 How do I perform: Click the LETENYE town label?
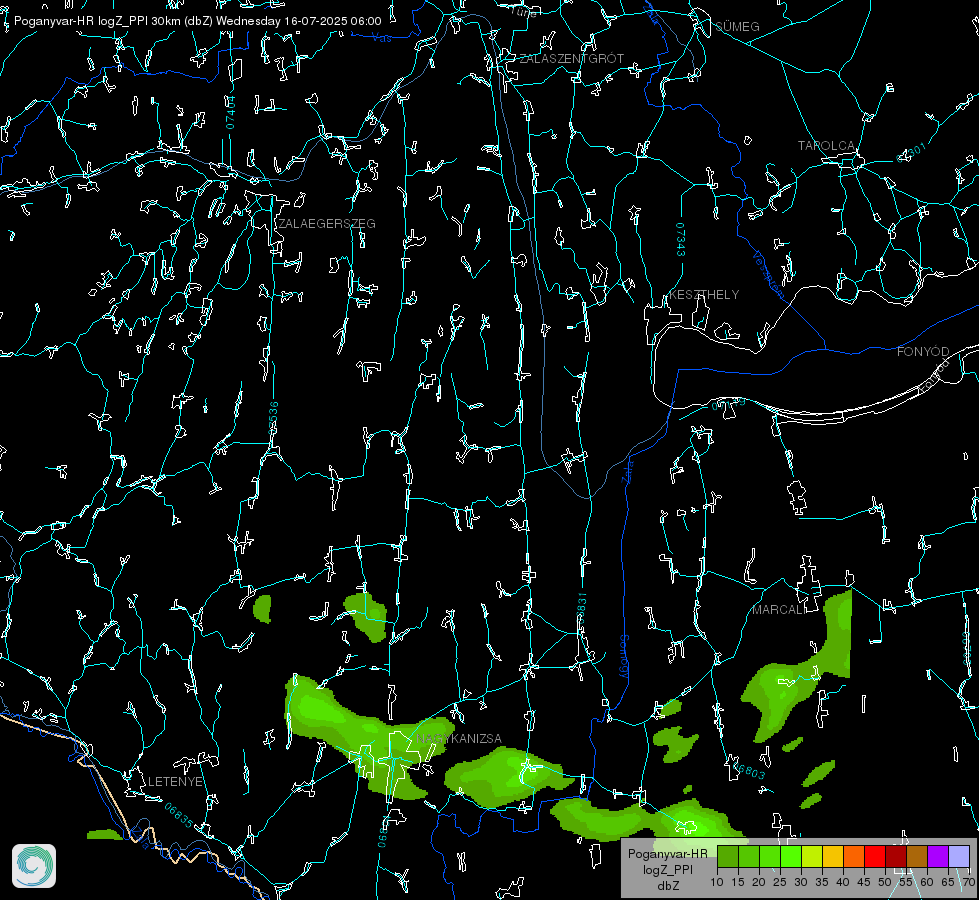click(x=175, y=782)
